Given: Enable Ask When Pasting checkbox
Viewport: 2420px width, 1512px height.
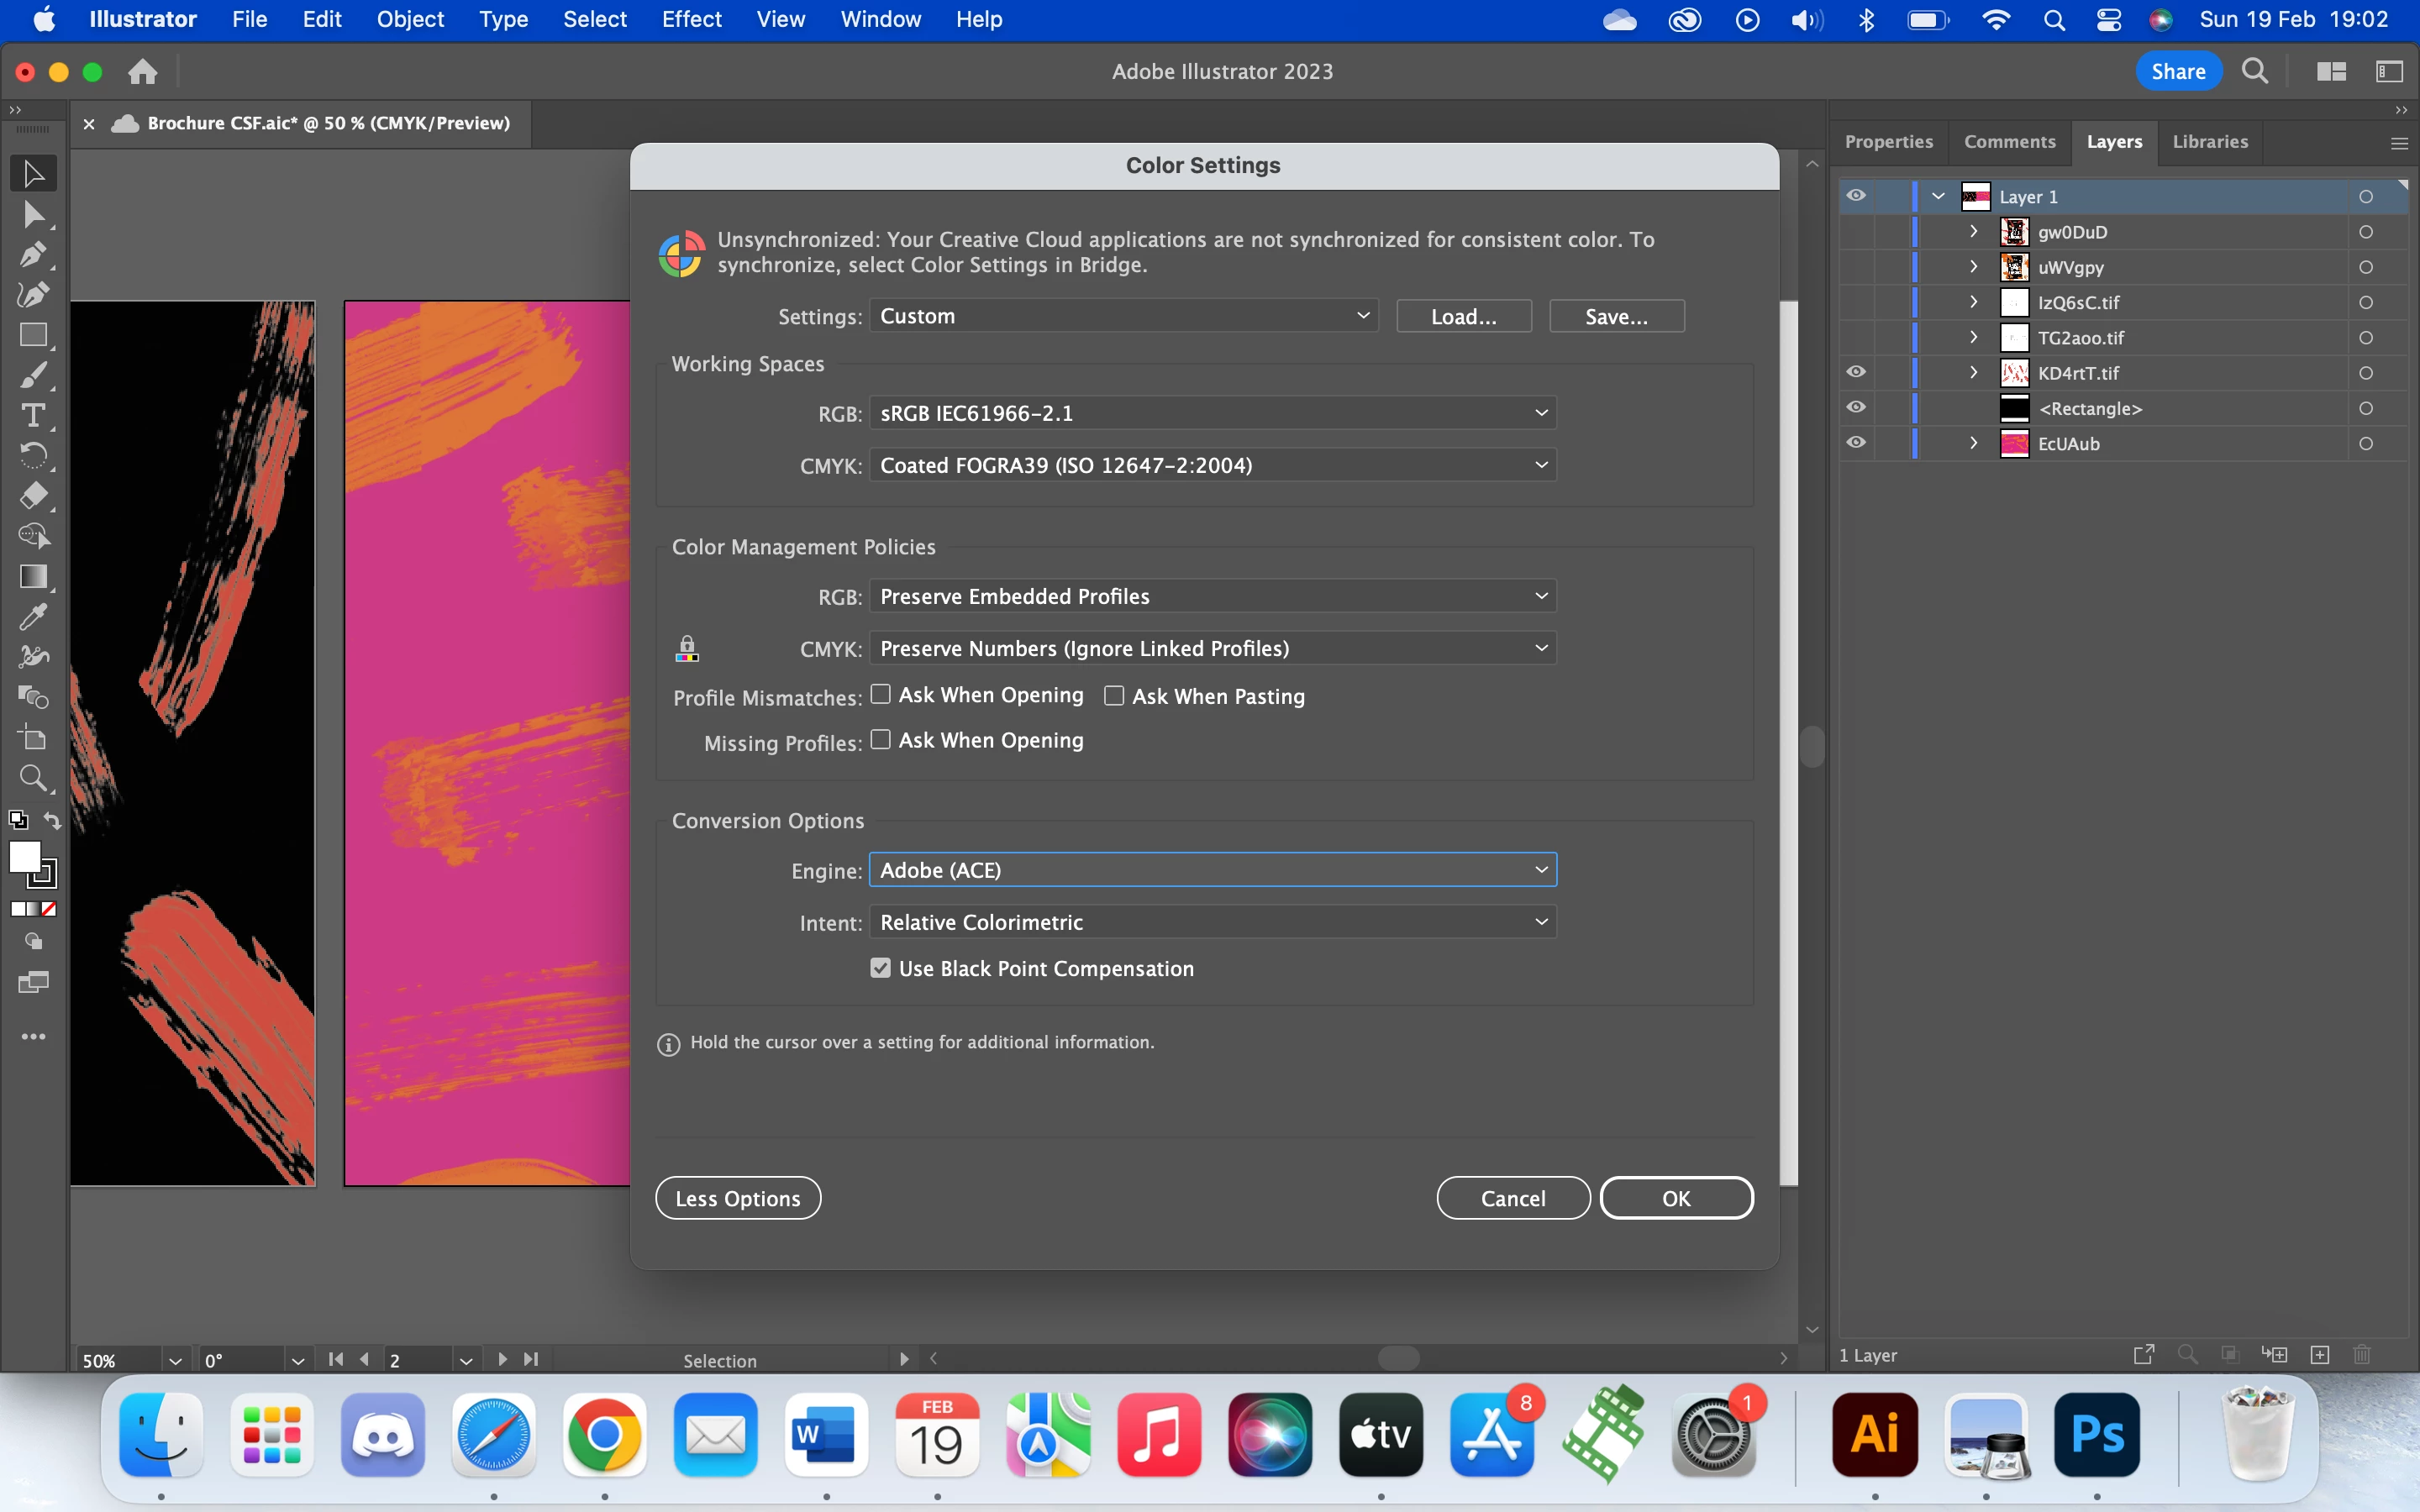Looking at the screenshot, I should pyautogui.click(x=1114, y=696).
